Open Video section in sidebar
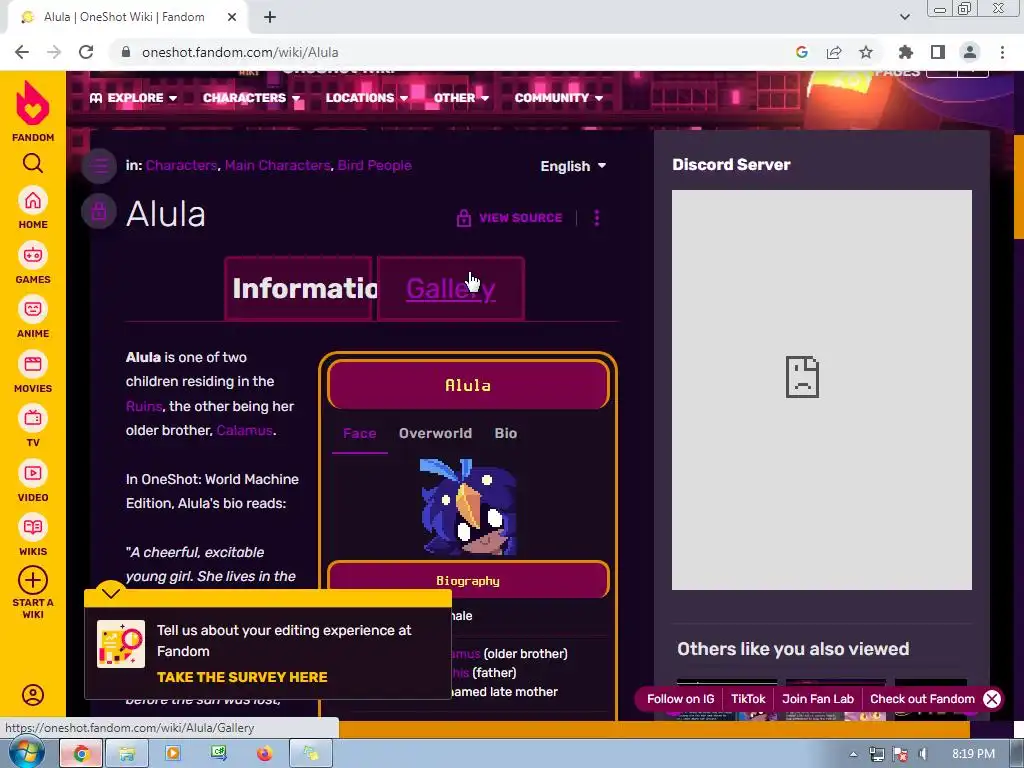Screen dimensions: 1024x768 (33, 481)
